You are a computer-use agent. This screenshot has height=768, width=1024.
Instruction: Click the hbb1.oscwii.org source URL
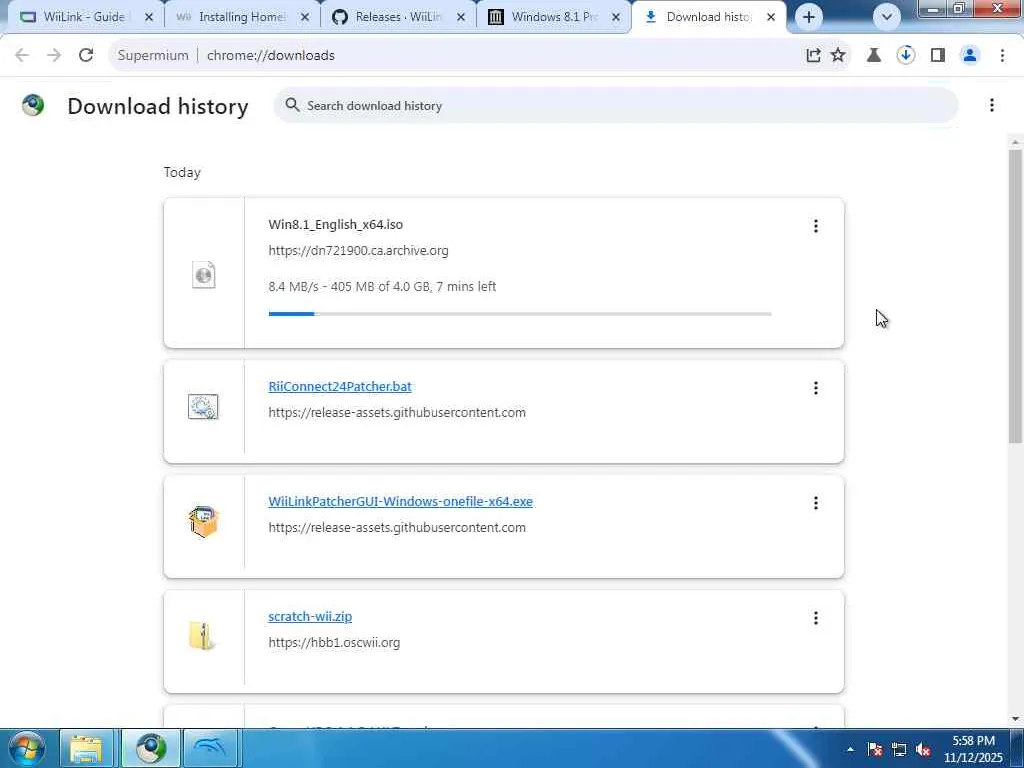click(x=334, y=643)
